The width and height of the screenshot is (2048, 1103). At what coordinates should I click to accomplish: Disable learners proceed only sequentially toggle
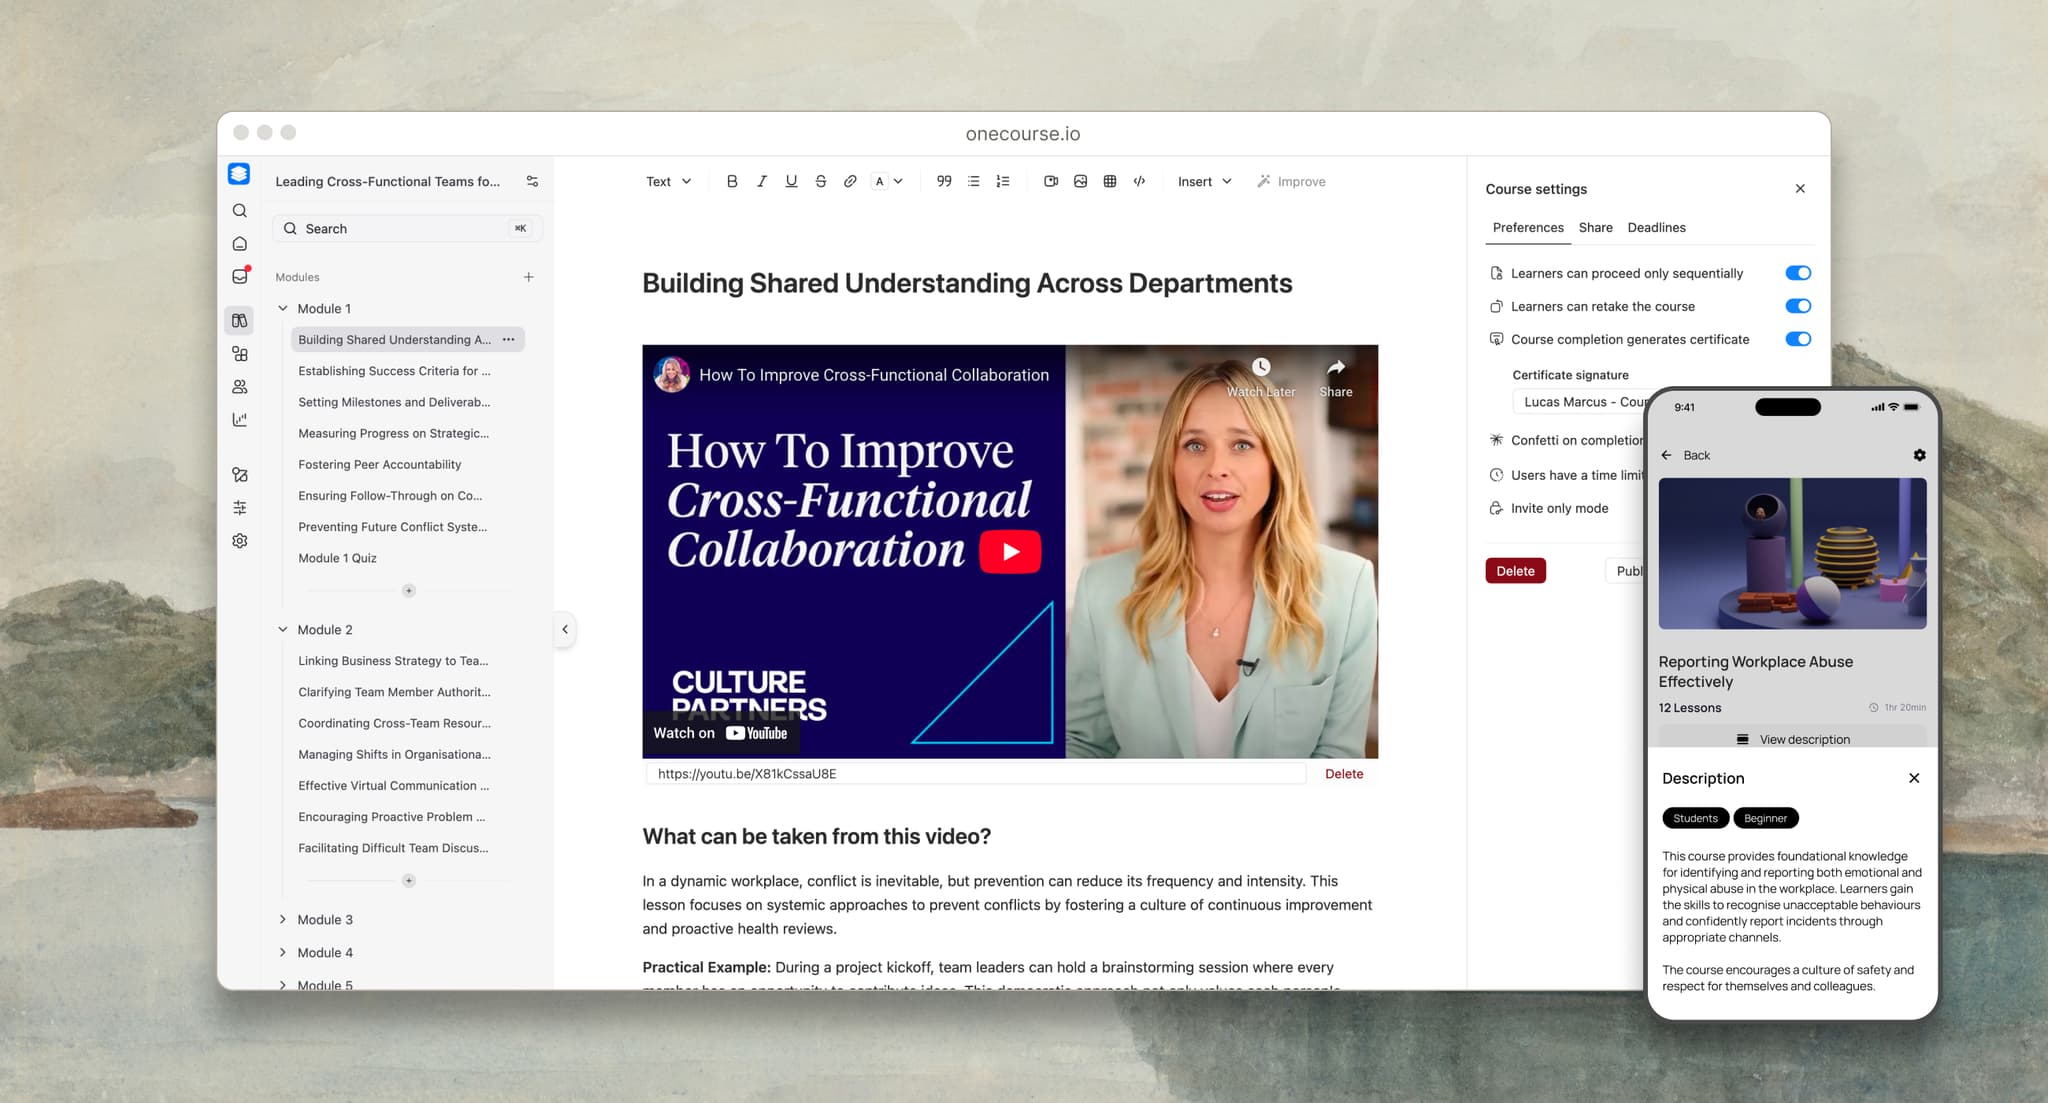[x=1797, y=273]
